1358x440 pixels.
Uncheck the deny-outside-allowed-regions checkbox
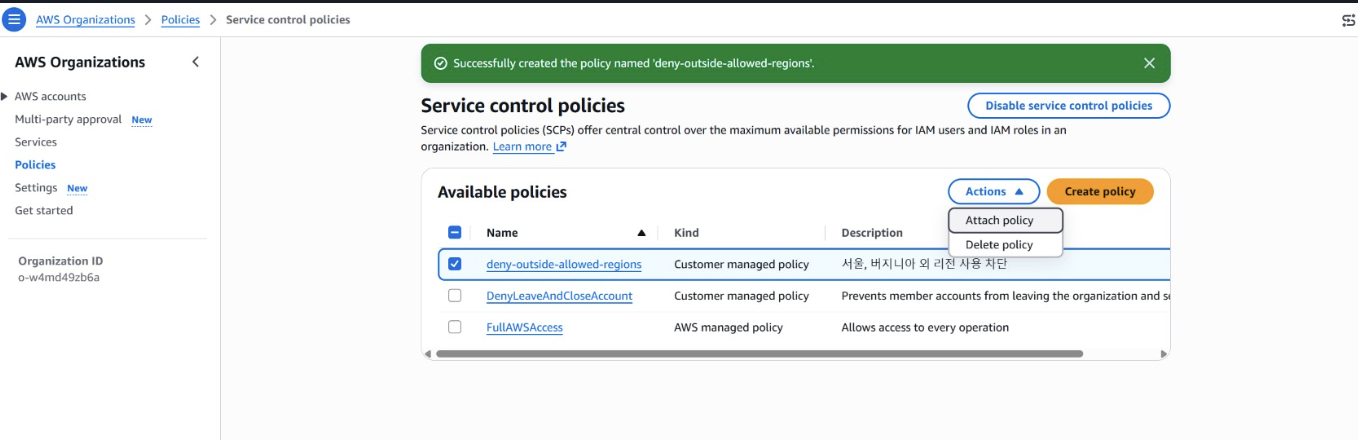tap(454, 264)
